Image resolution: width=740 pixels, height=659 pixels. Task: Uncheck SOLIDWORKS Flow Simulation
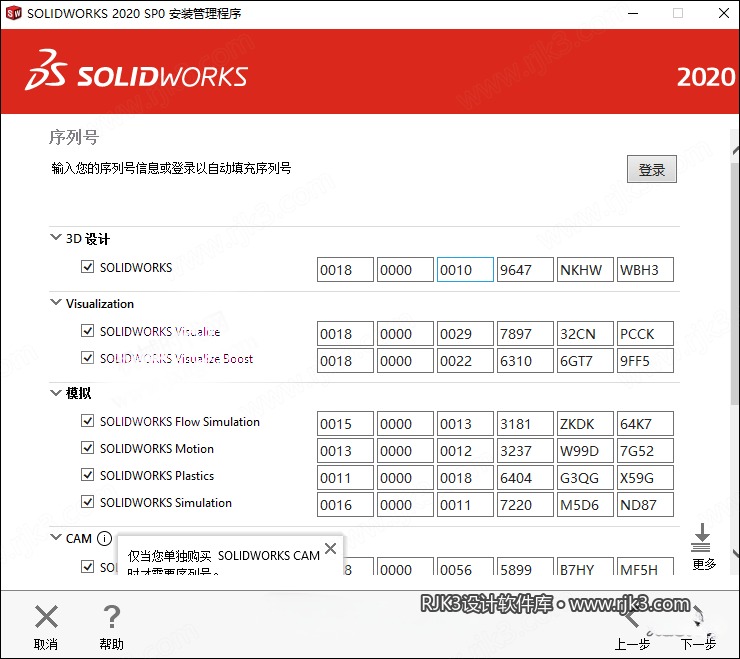(87, 421)
